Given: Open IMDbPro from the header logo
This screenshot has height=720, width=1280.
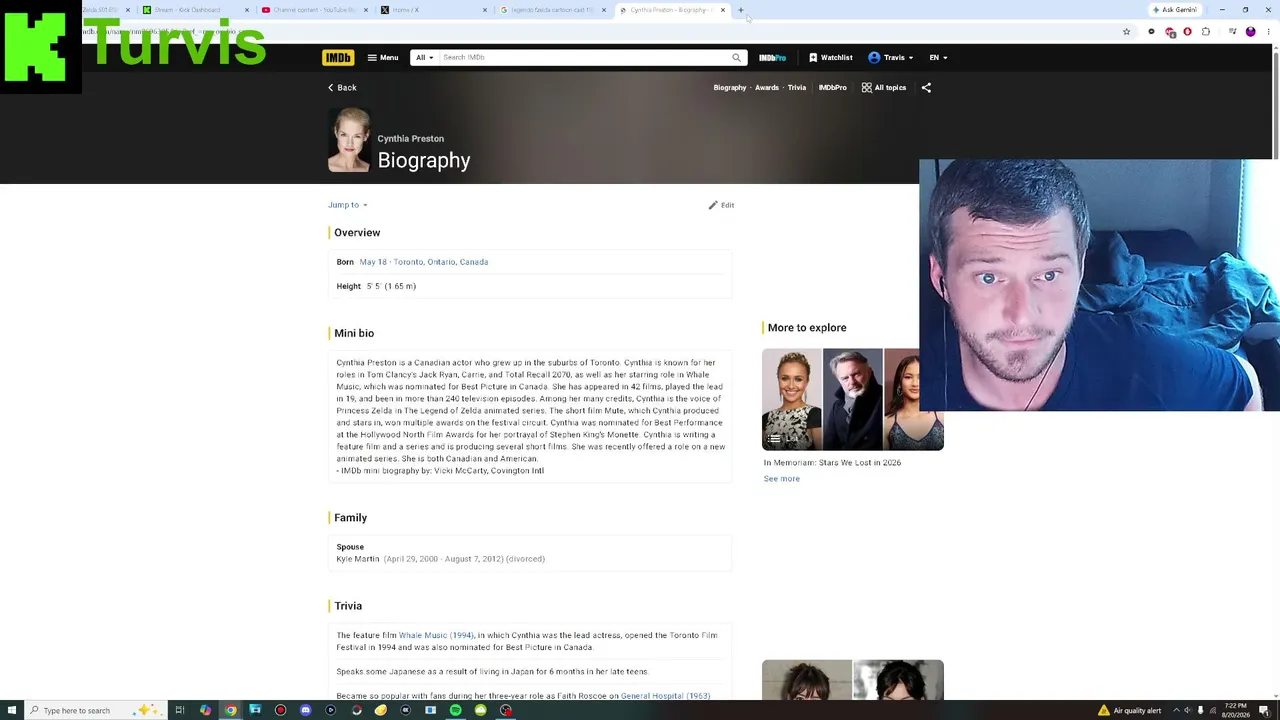Looking at the screenshot, I should pos(772,58).
